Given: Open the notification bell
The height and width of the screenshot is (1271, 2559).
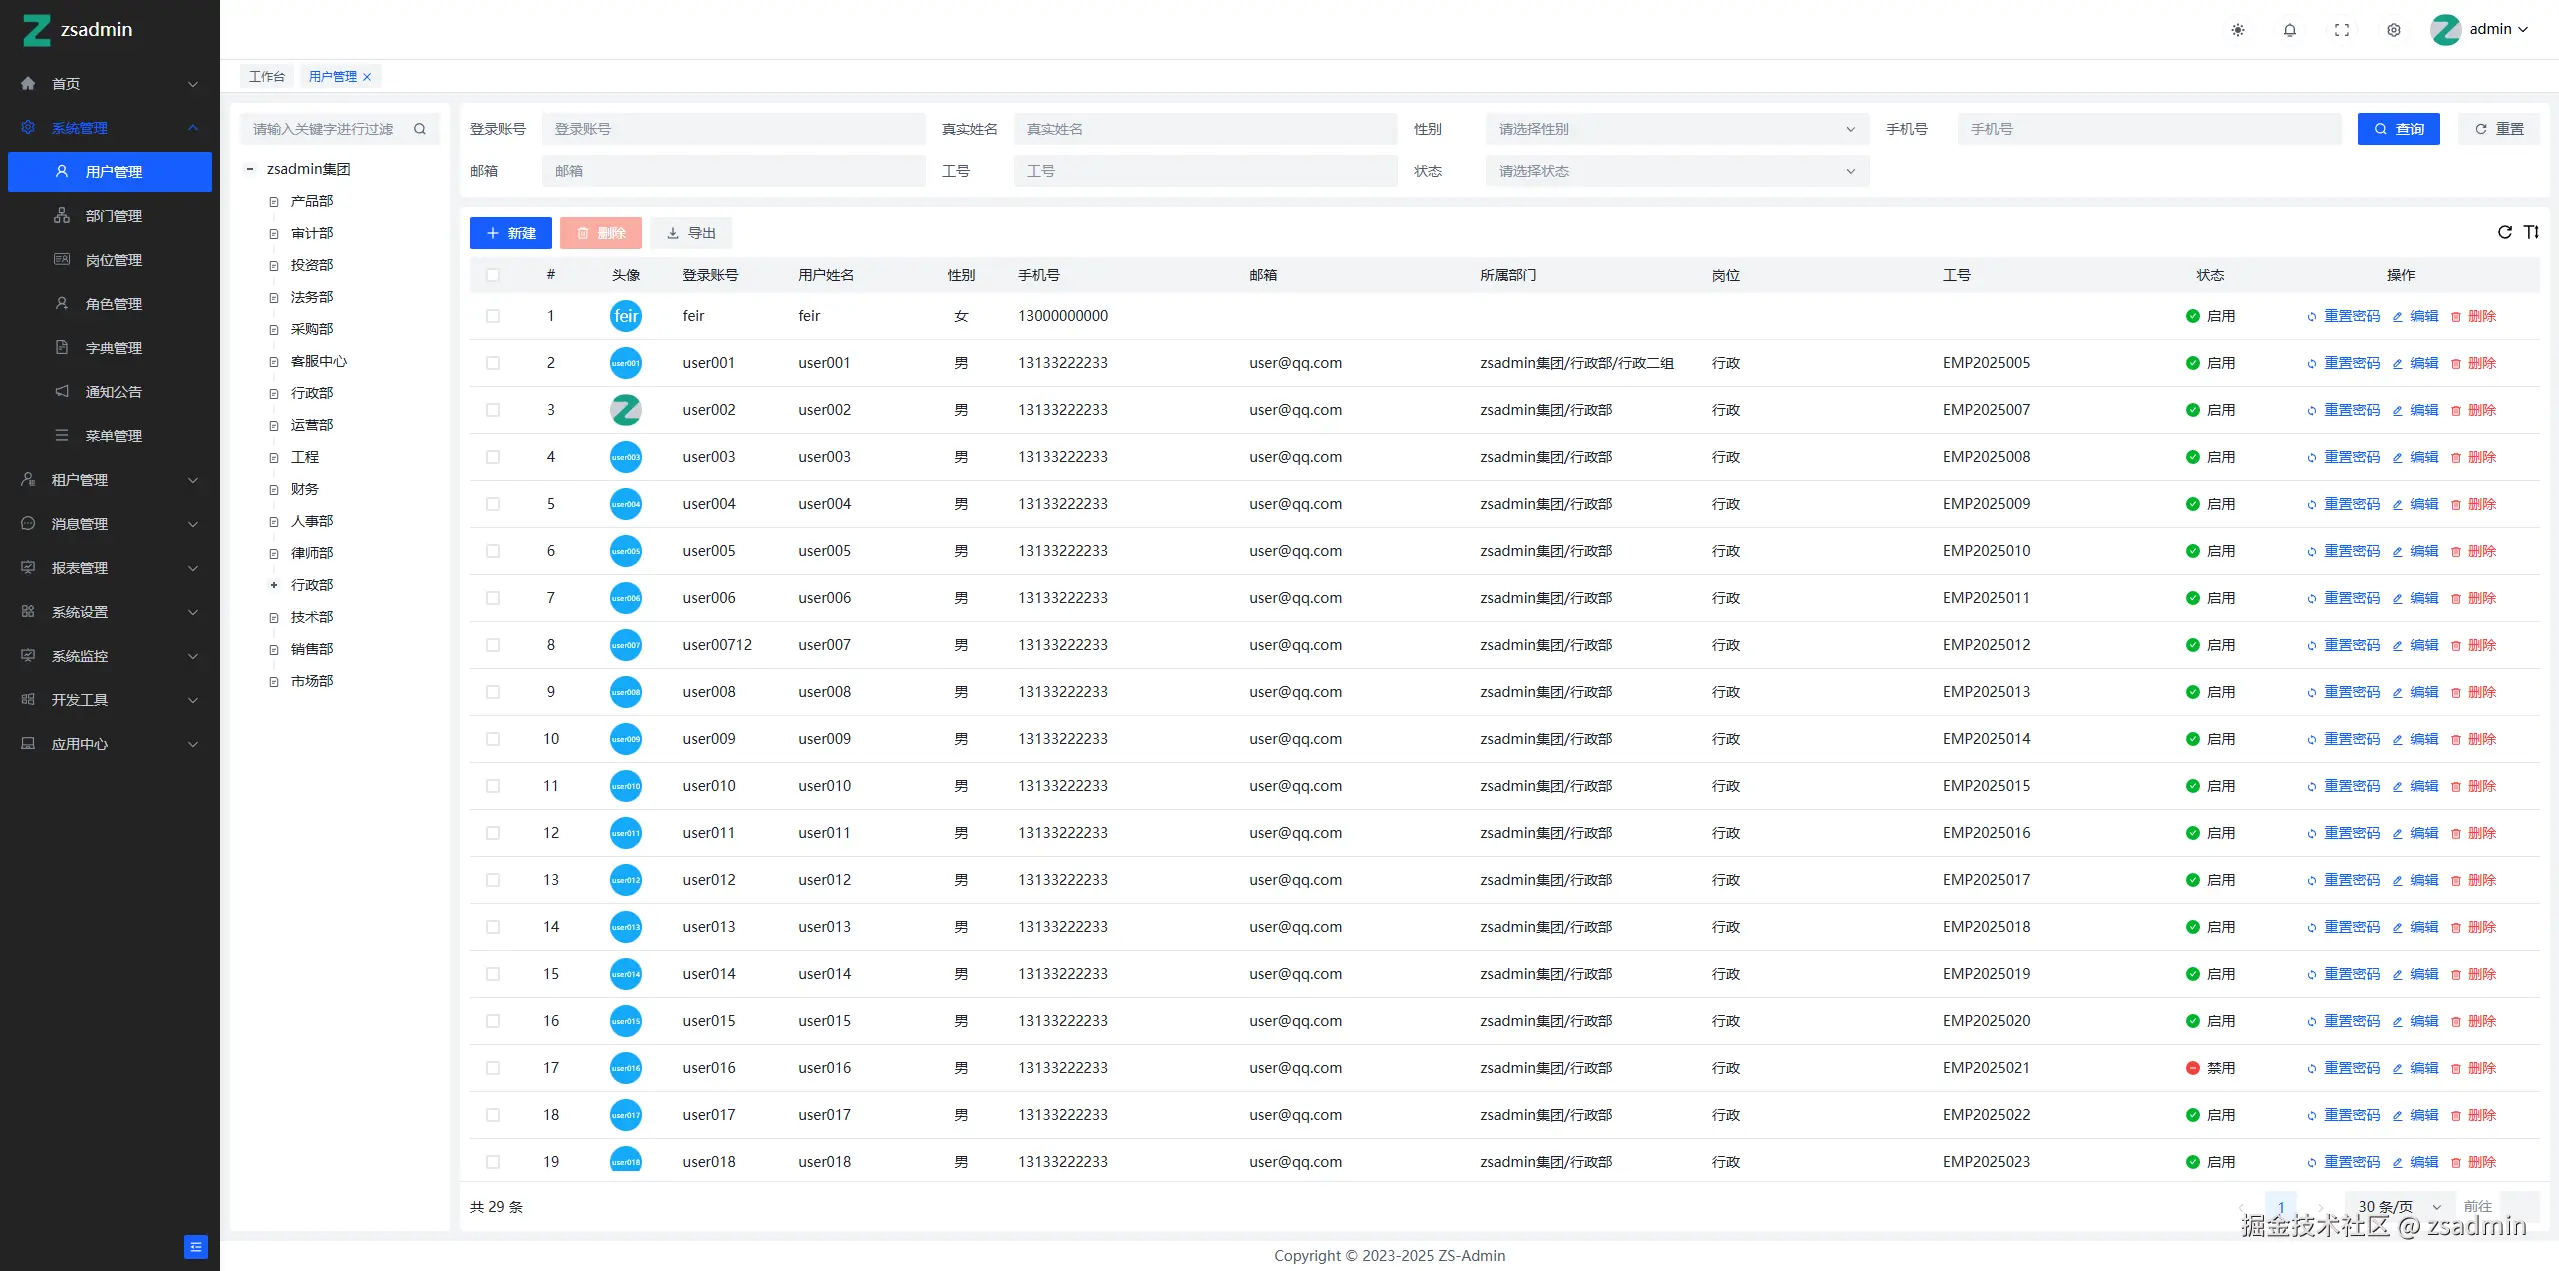Looking at the screenshot, I should coord(2290,30).
